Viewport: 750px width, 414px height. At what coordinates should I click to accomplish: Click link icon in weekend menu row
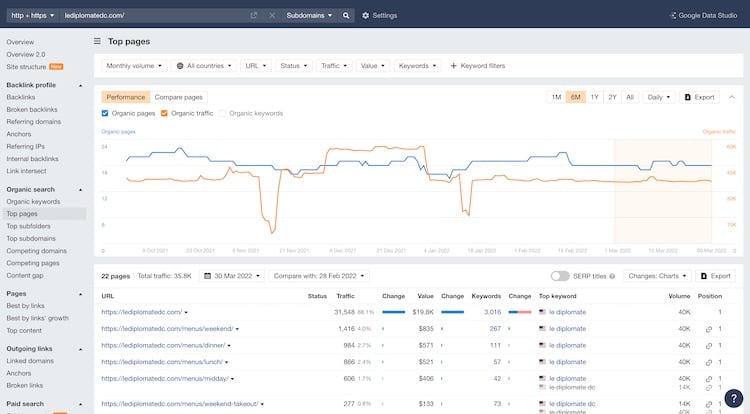pyautogui.click(x=708, y=329)
